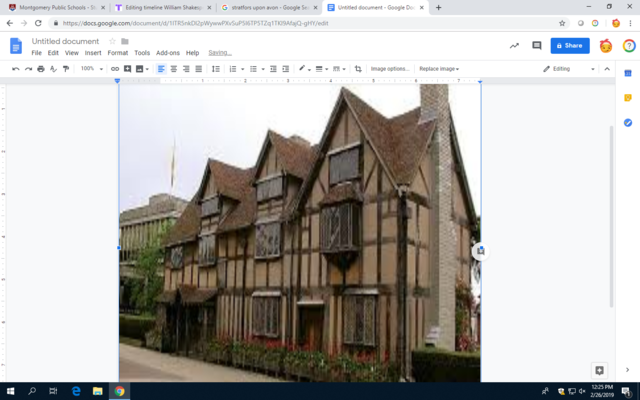Image resolution: width=640 pixels, height=400 pixels.
Task: Switch to Editing timeline William Shakespeare tab
Action: coord(163,7)
